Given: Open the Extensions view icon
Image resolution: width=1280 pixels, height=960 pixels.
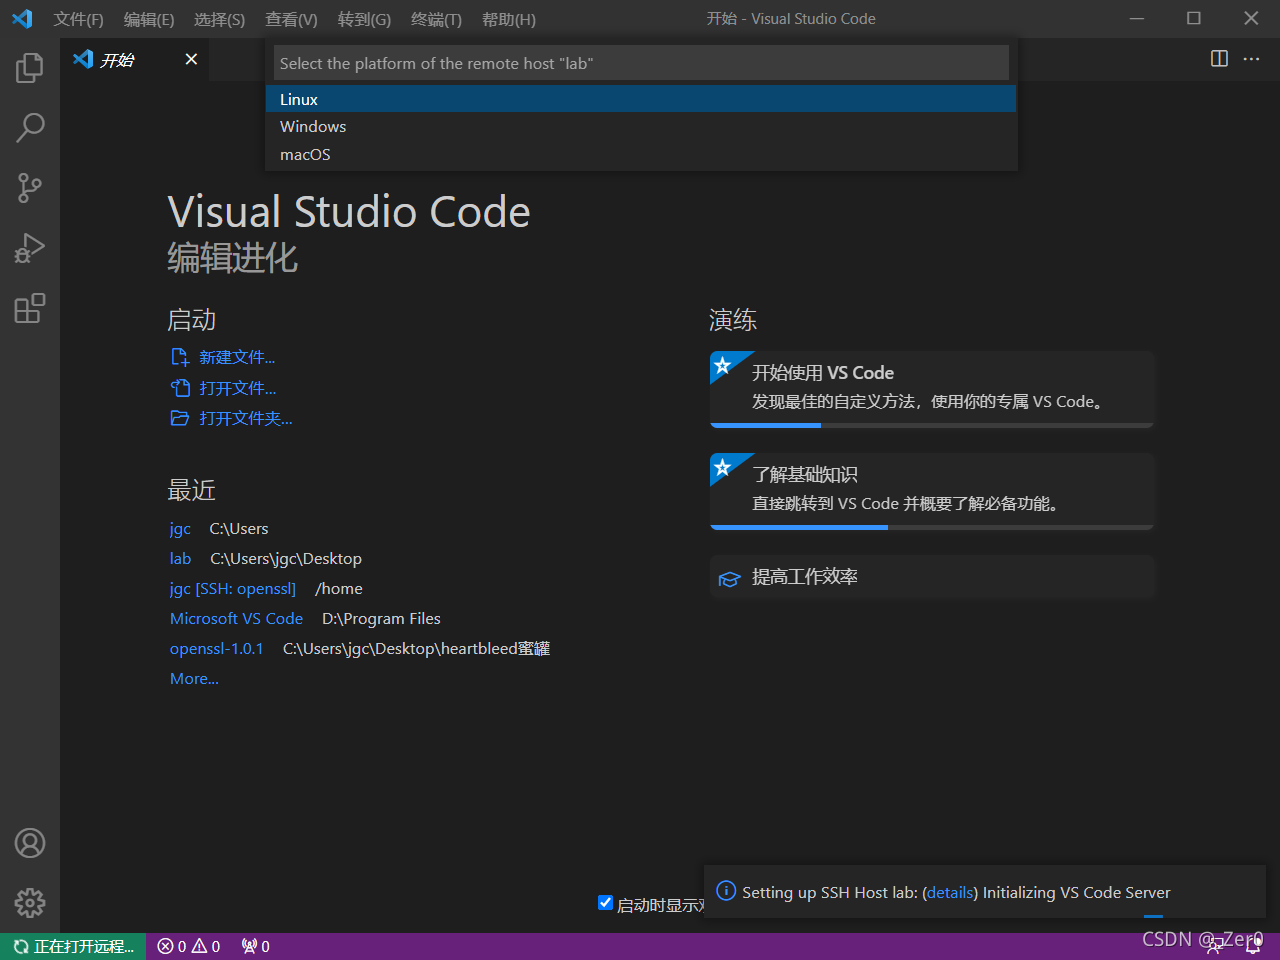Looking at the screenshot, I should [30, 308].
